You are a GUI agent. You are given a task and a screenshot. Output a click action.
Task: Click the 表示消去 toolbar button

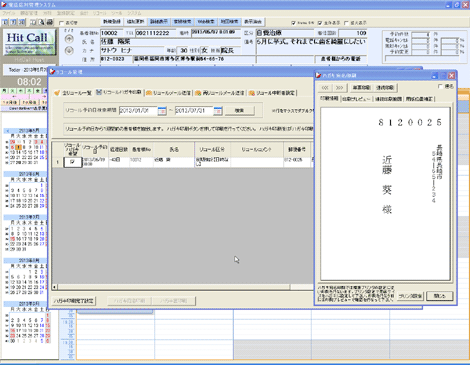tap(253, 22)
